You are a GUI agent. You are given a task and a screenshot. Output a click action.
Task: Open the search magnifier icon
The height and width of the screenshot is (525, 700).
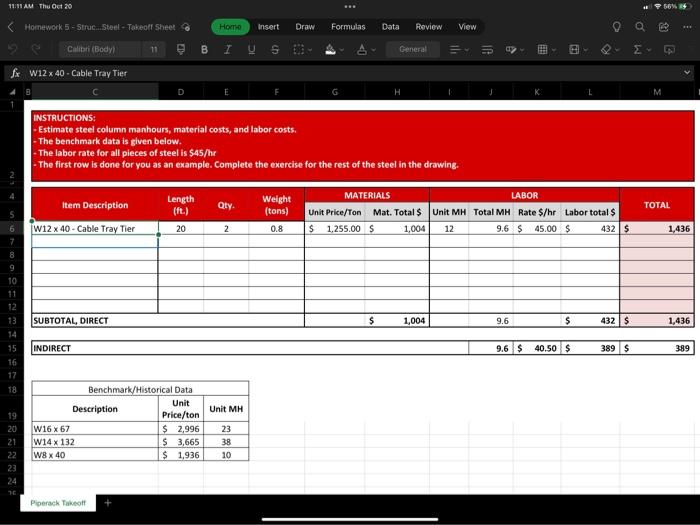640,27
